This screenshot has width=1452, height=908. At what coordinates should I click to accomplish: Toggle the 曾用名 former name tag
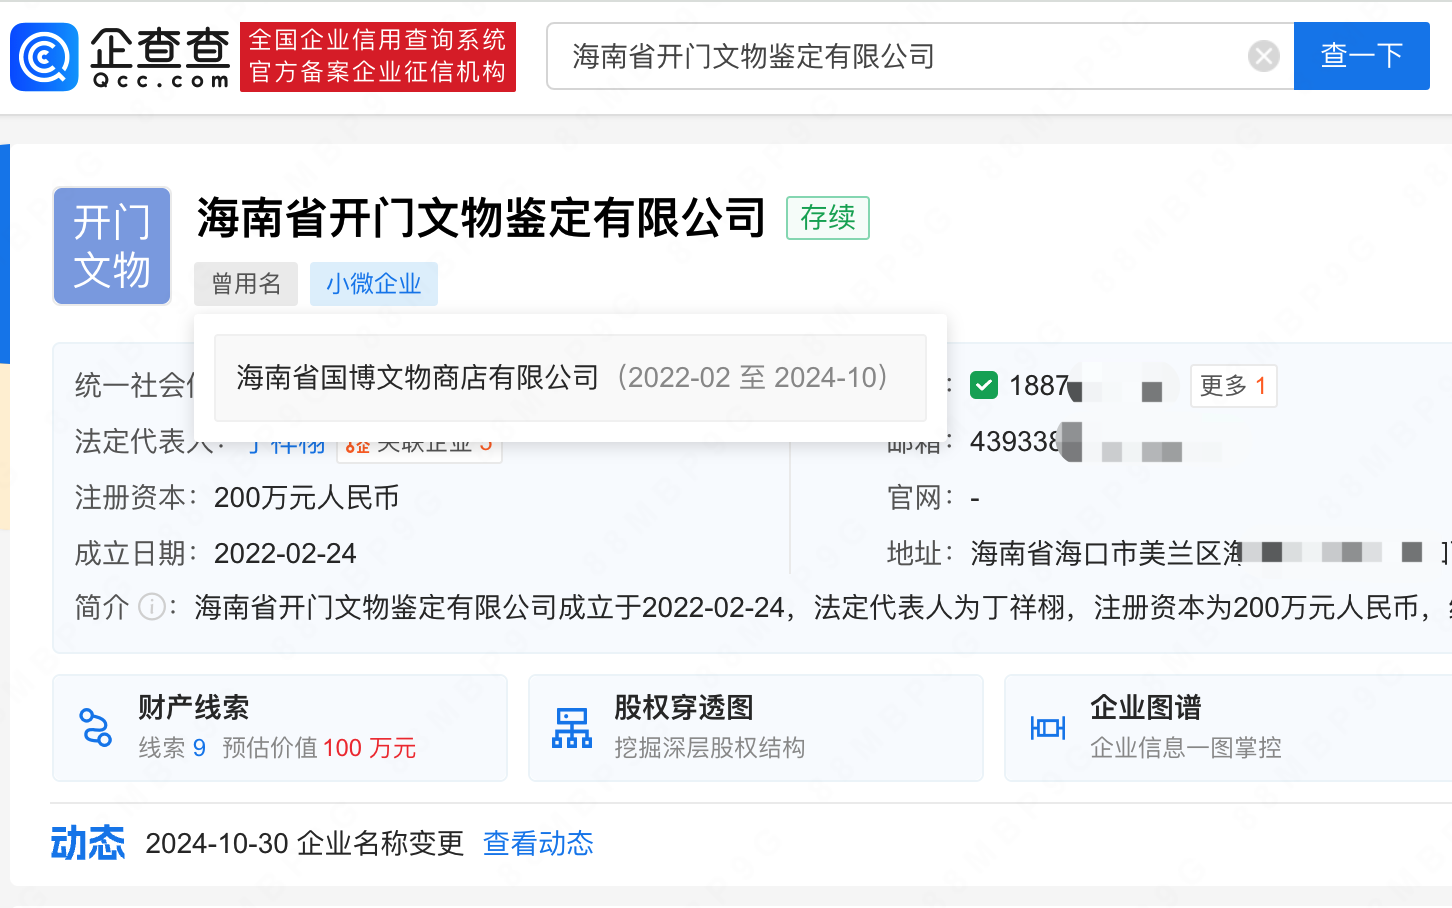(x=246, y=284)
